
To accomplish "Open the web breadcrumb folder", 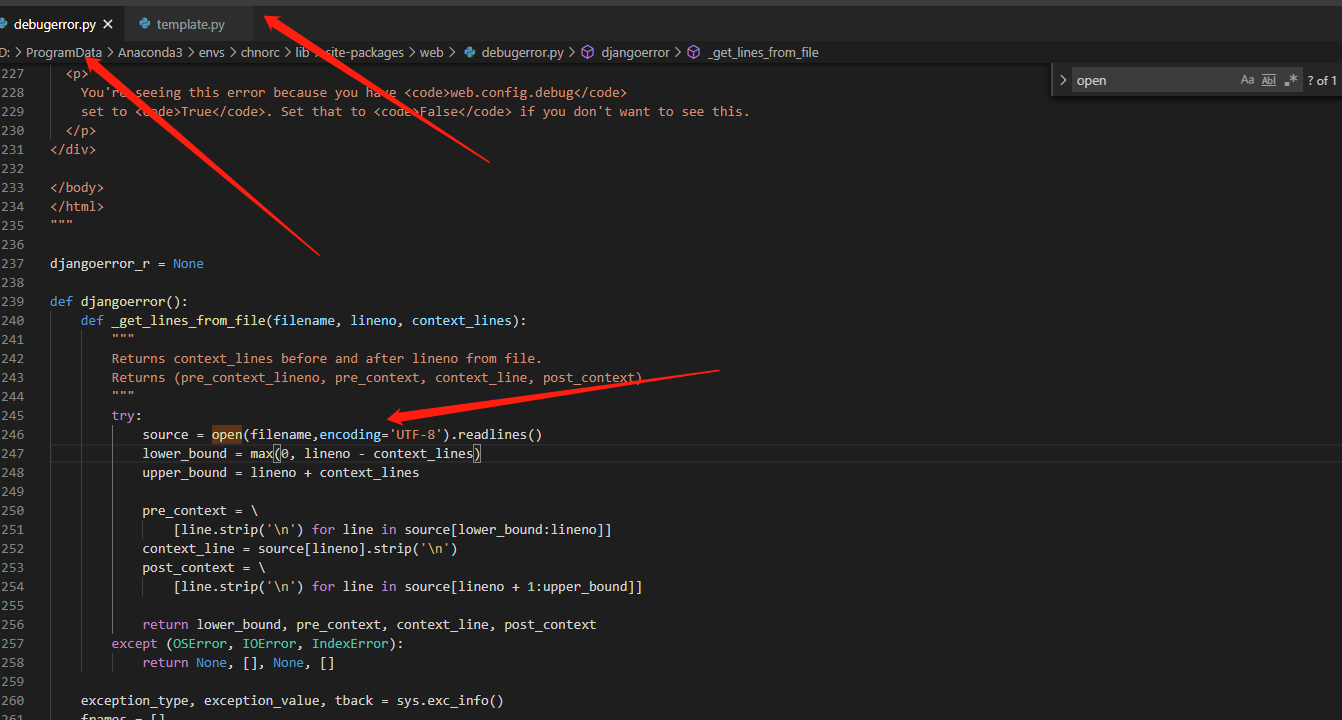I will pos(431,52).
